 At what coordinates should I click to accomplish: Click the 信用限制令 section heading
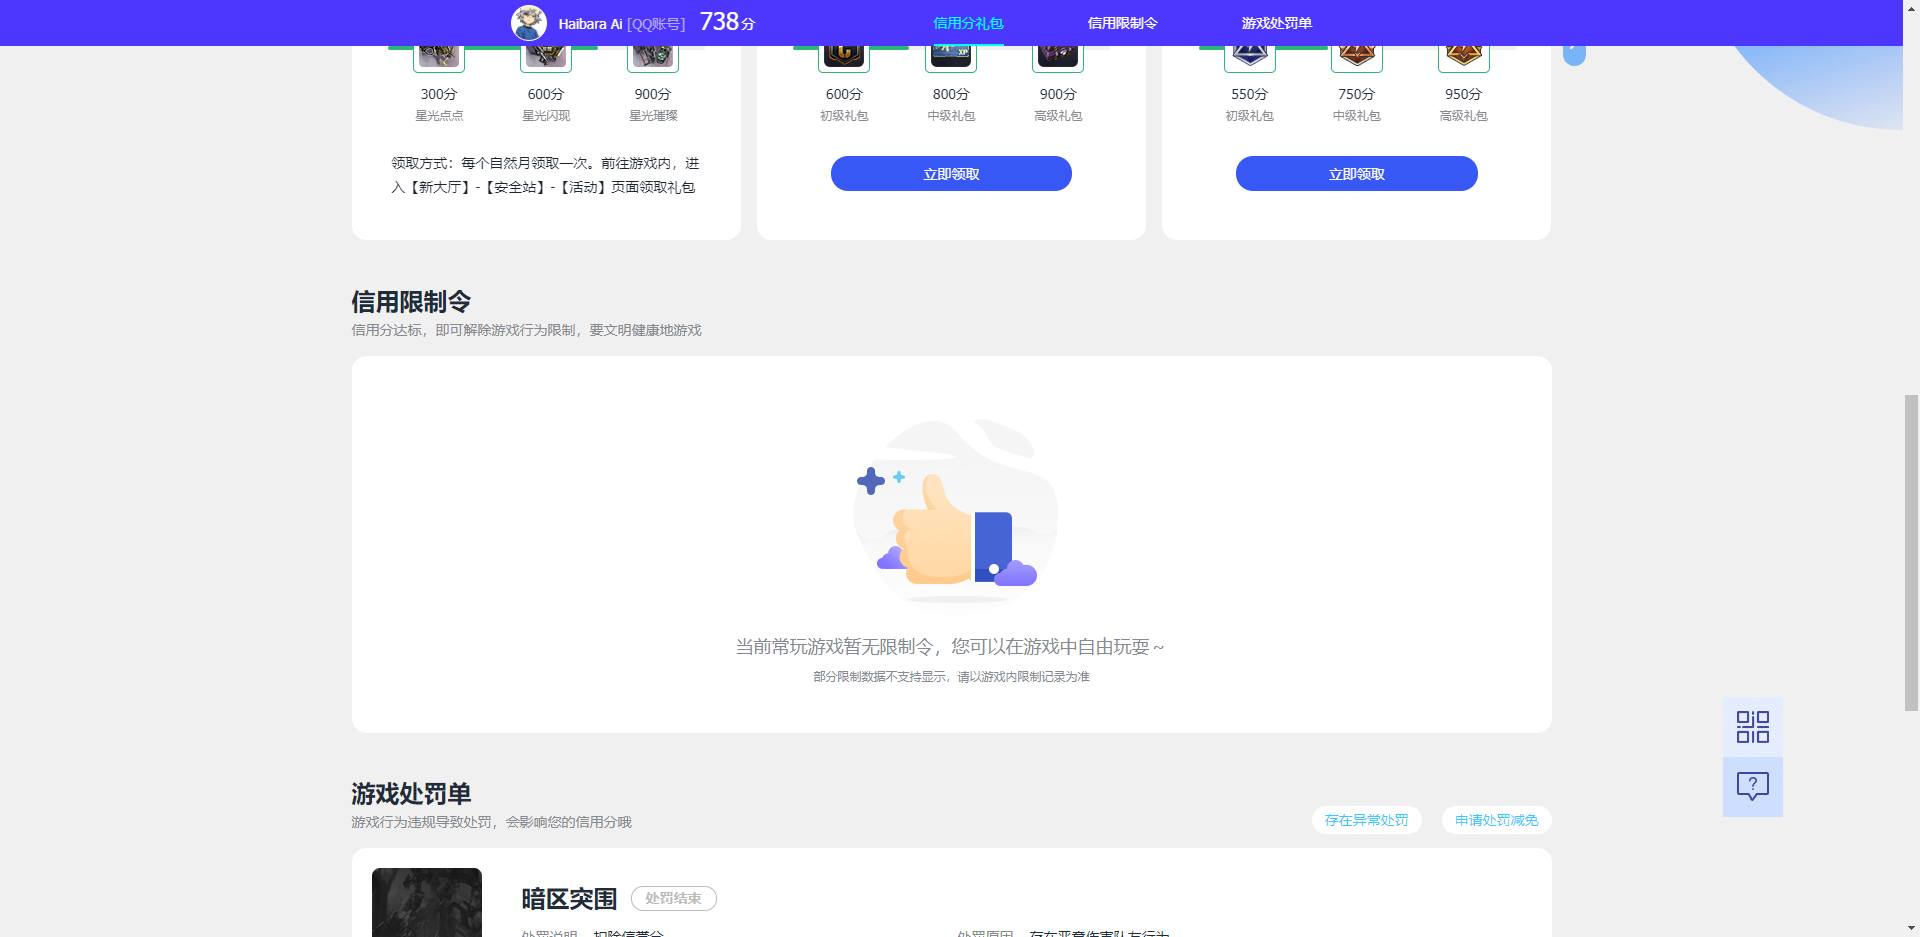click(411, 302)
